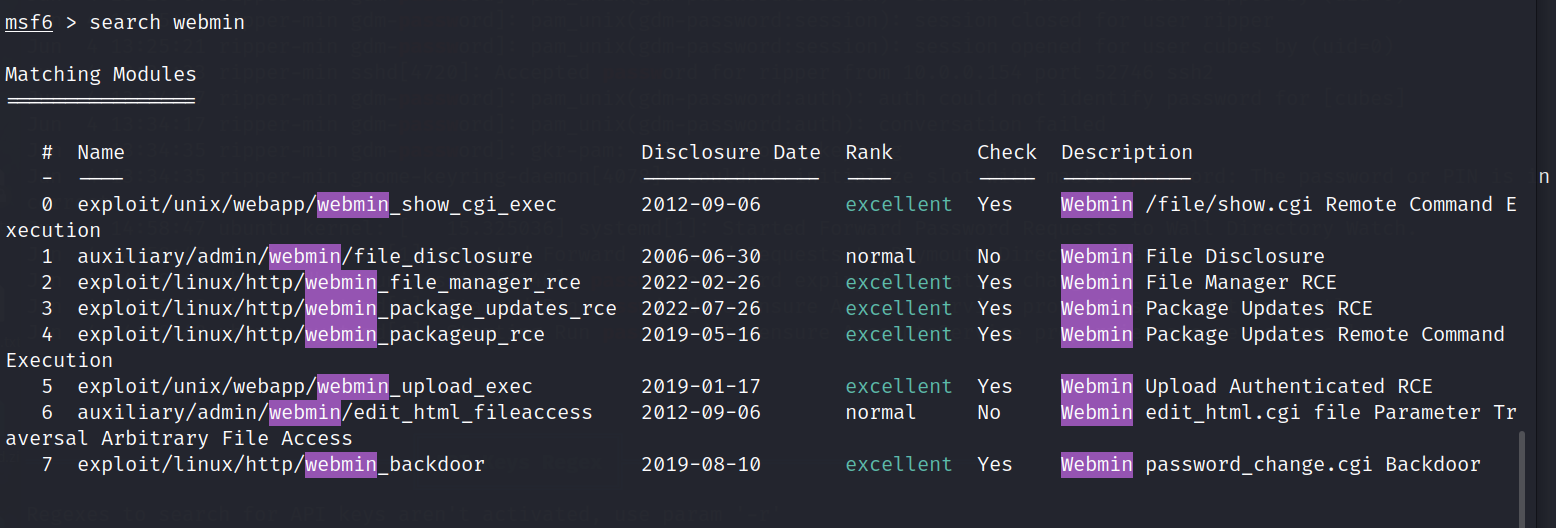Image resolution: width=1556 pixels, height=528 pixels.
Task: Click the Check column header
Action: pyautogui.click(x=1006, y=152)
